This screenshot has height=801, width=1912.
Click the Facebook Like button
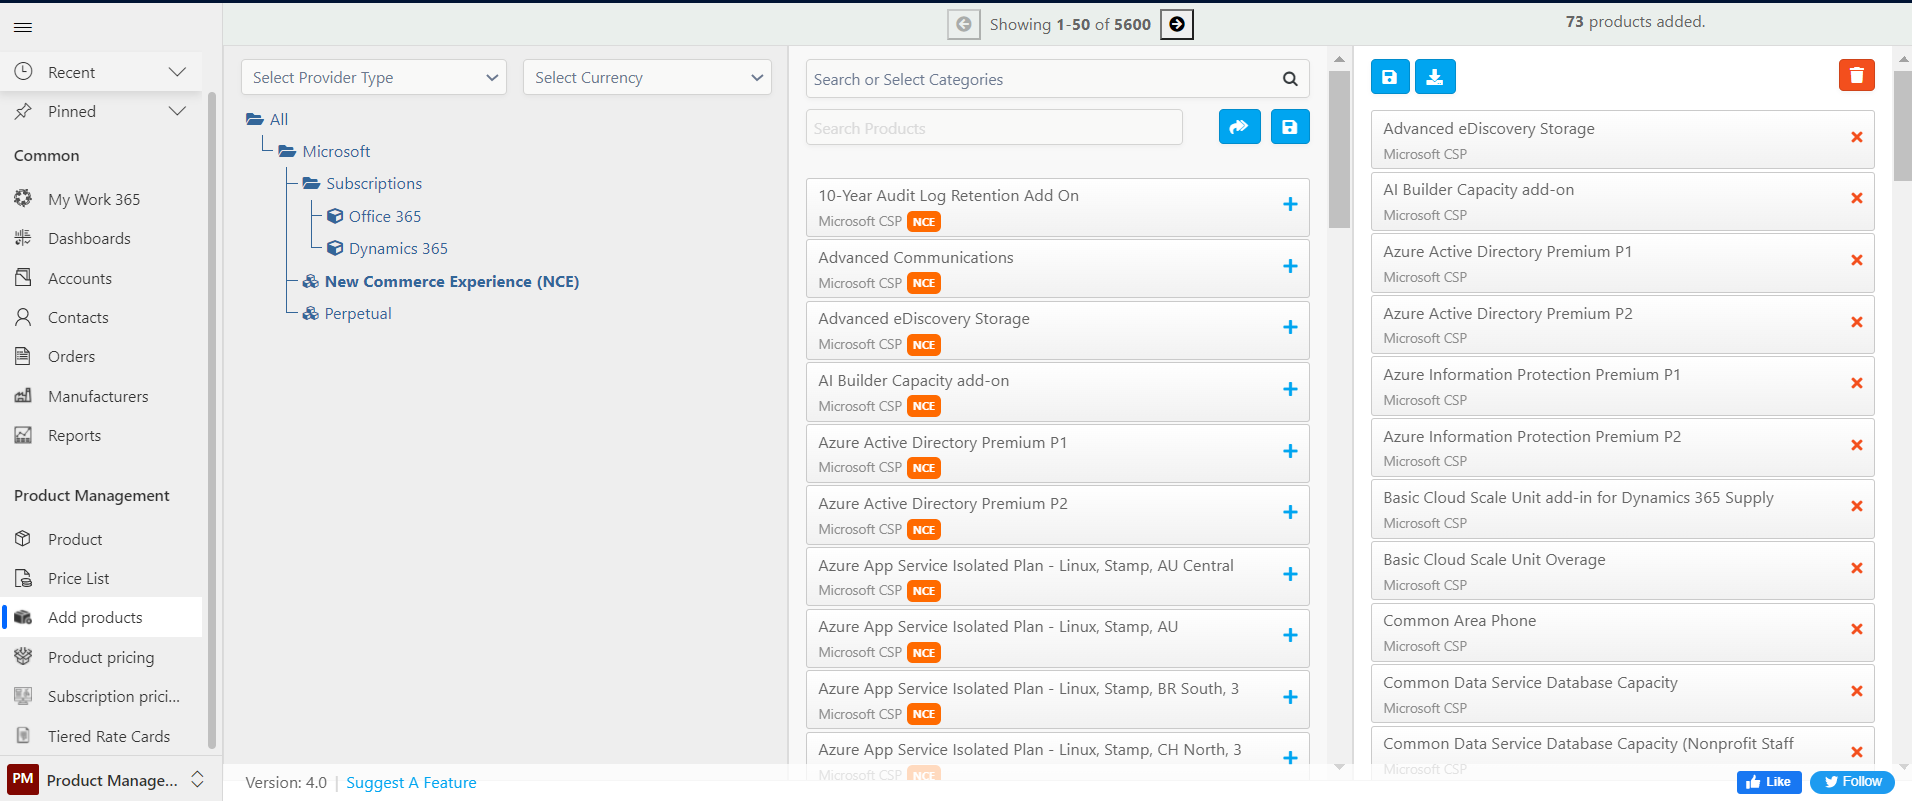(1769, 782)
